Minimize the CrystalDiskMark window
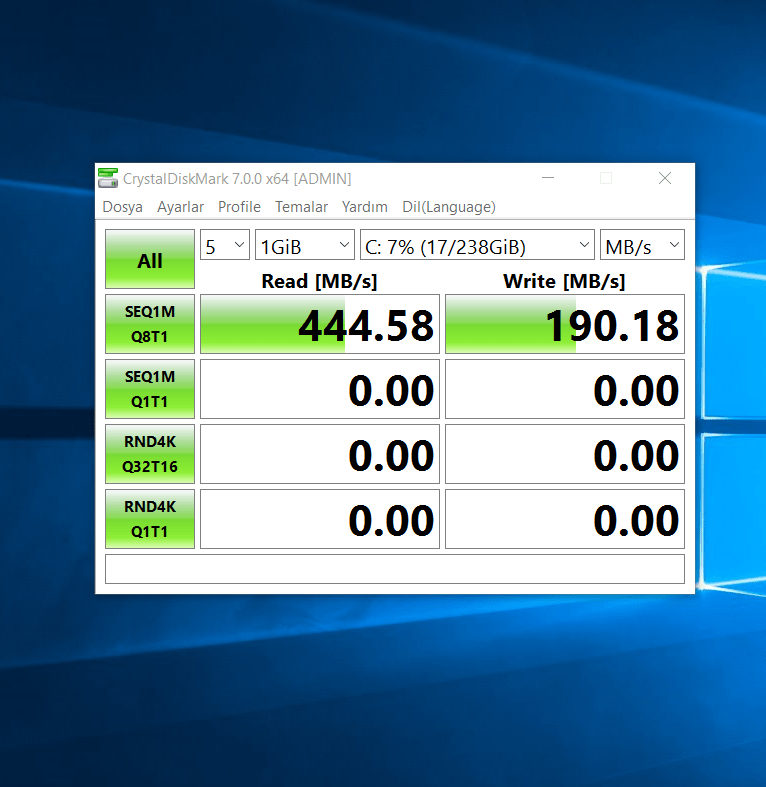Image resolution: width=766 pixels, height=787 pixels. [548, 178]
